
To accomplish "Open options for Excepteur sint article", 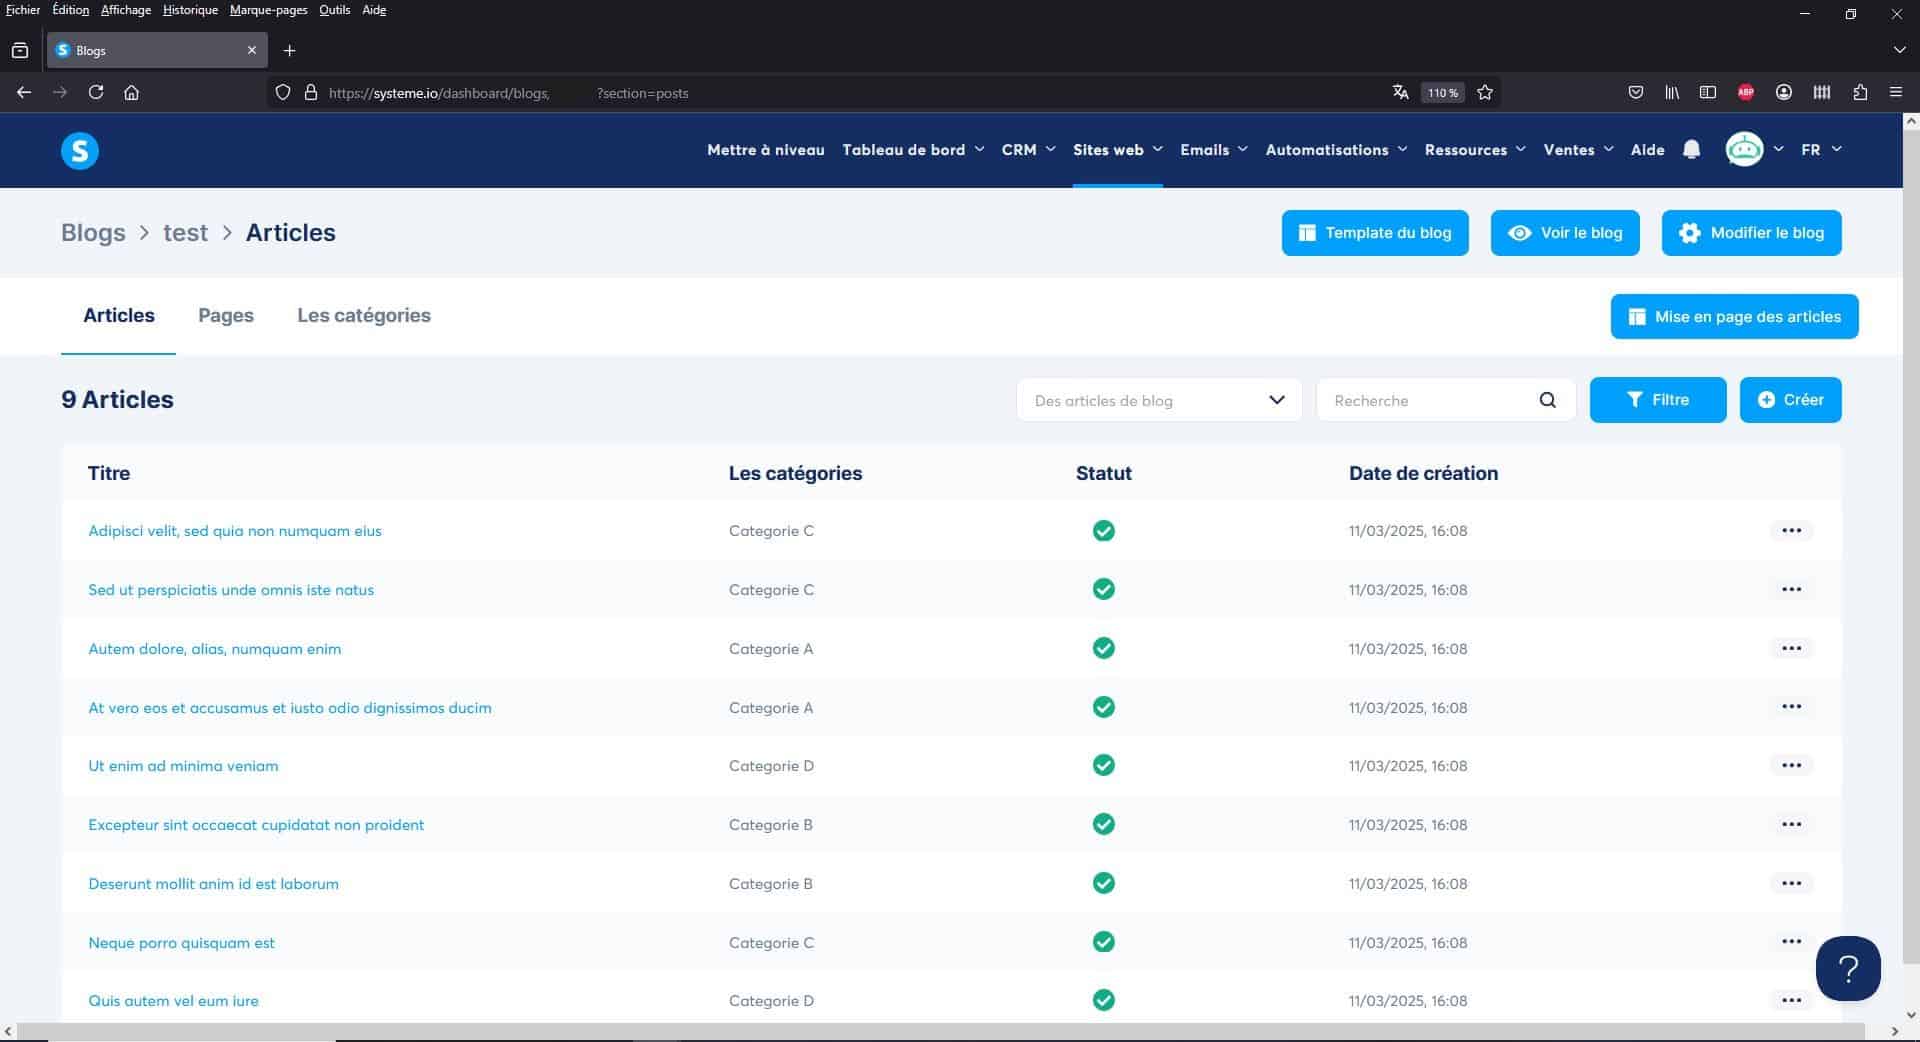I will 1791,825.
